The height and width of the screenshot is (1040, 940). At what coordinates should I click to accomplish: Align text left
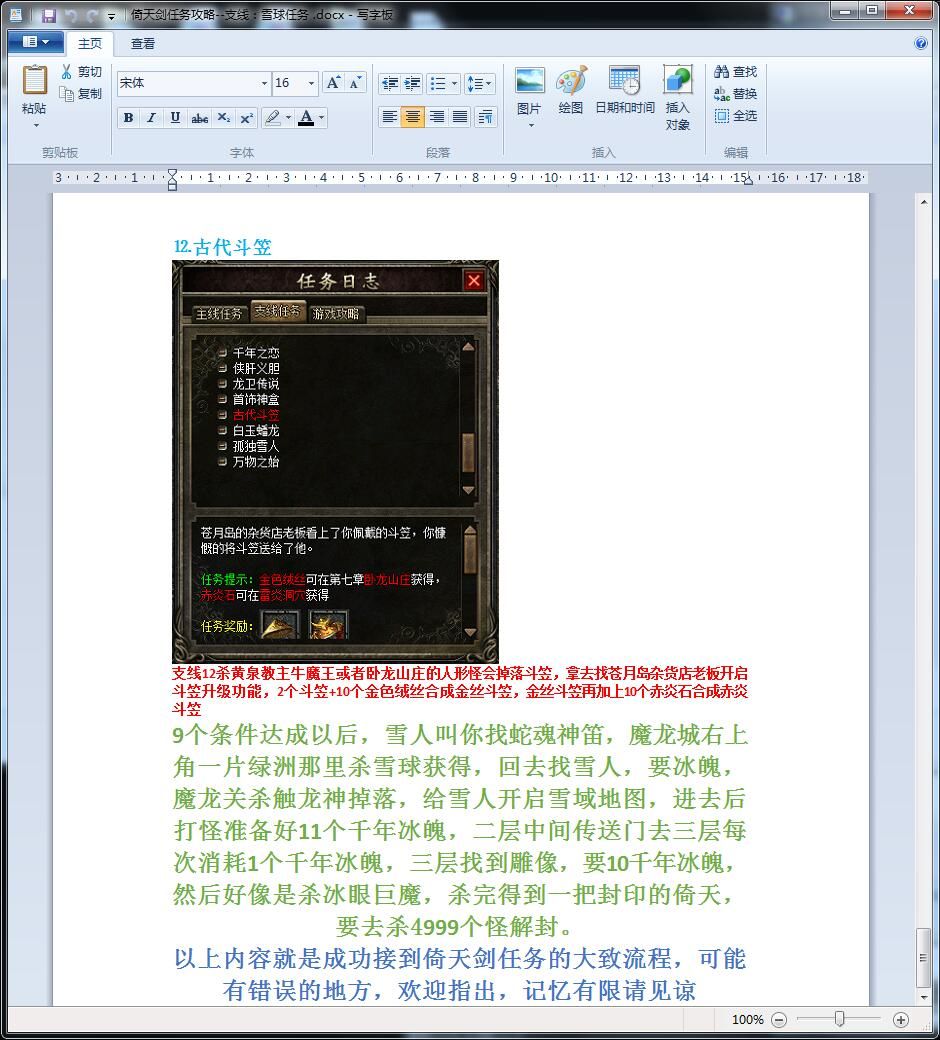pyautogui.click(x=389, y=117)
